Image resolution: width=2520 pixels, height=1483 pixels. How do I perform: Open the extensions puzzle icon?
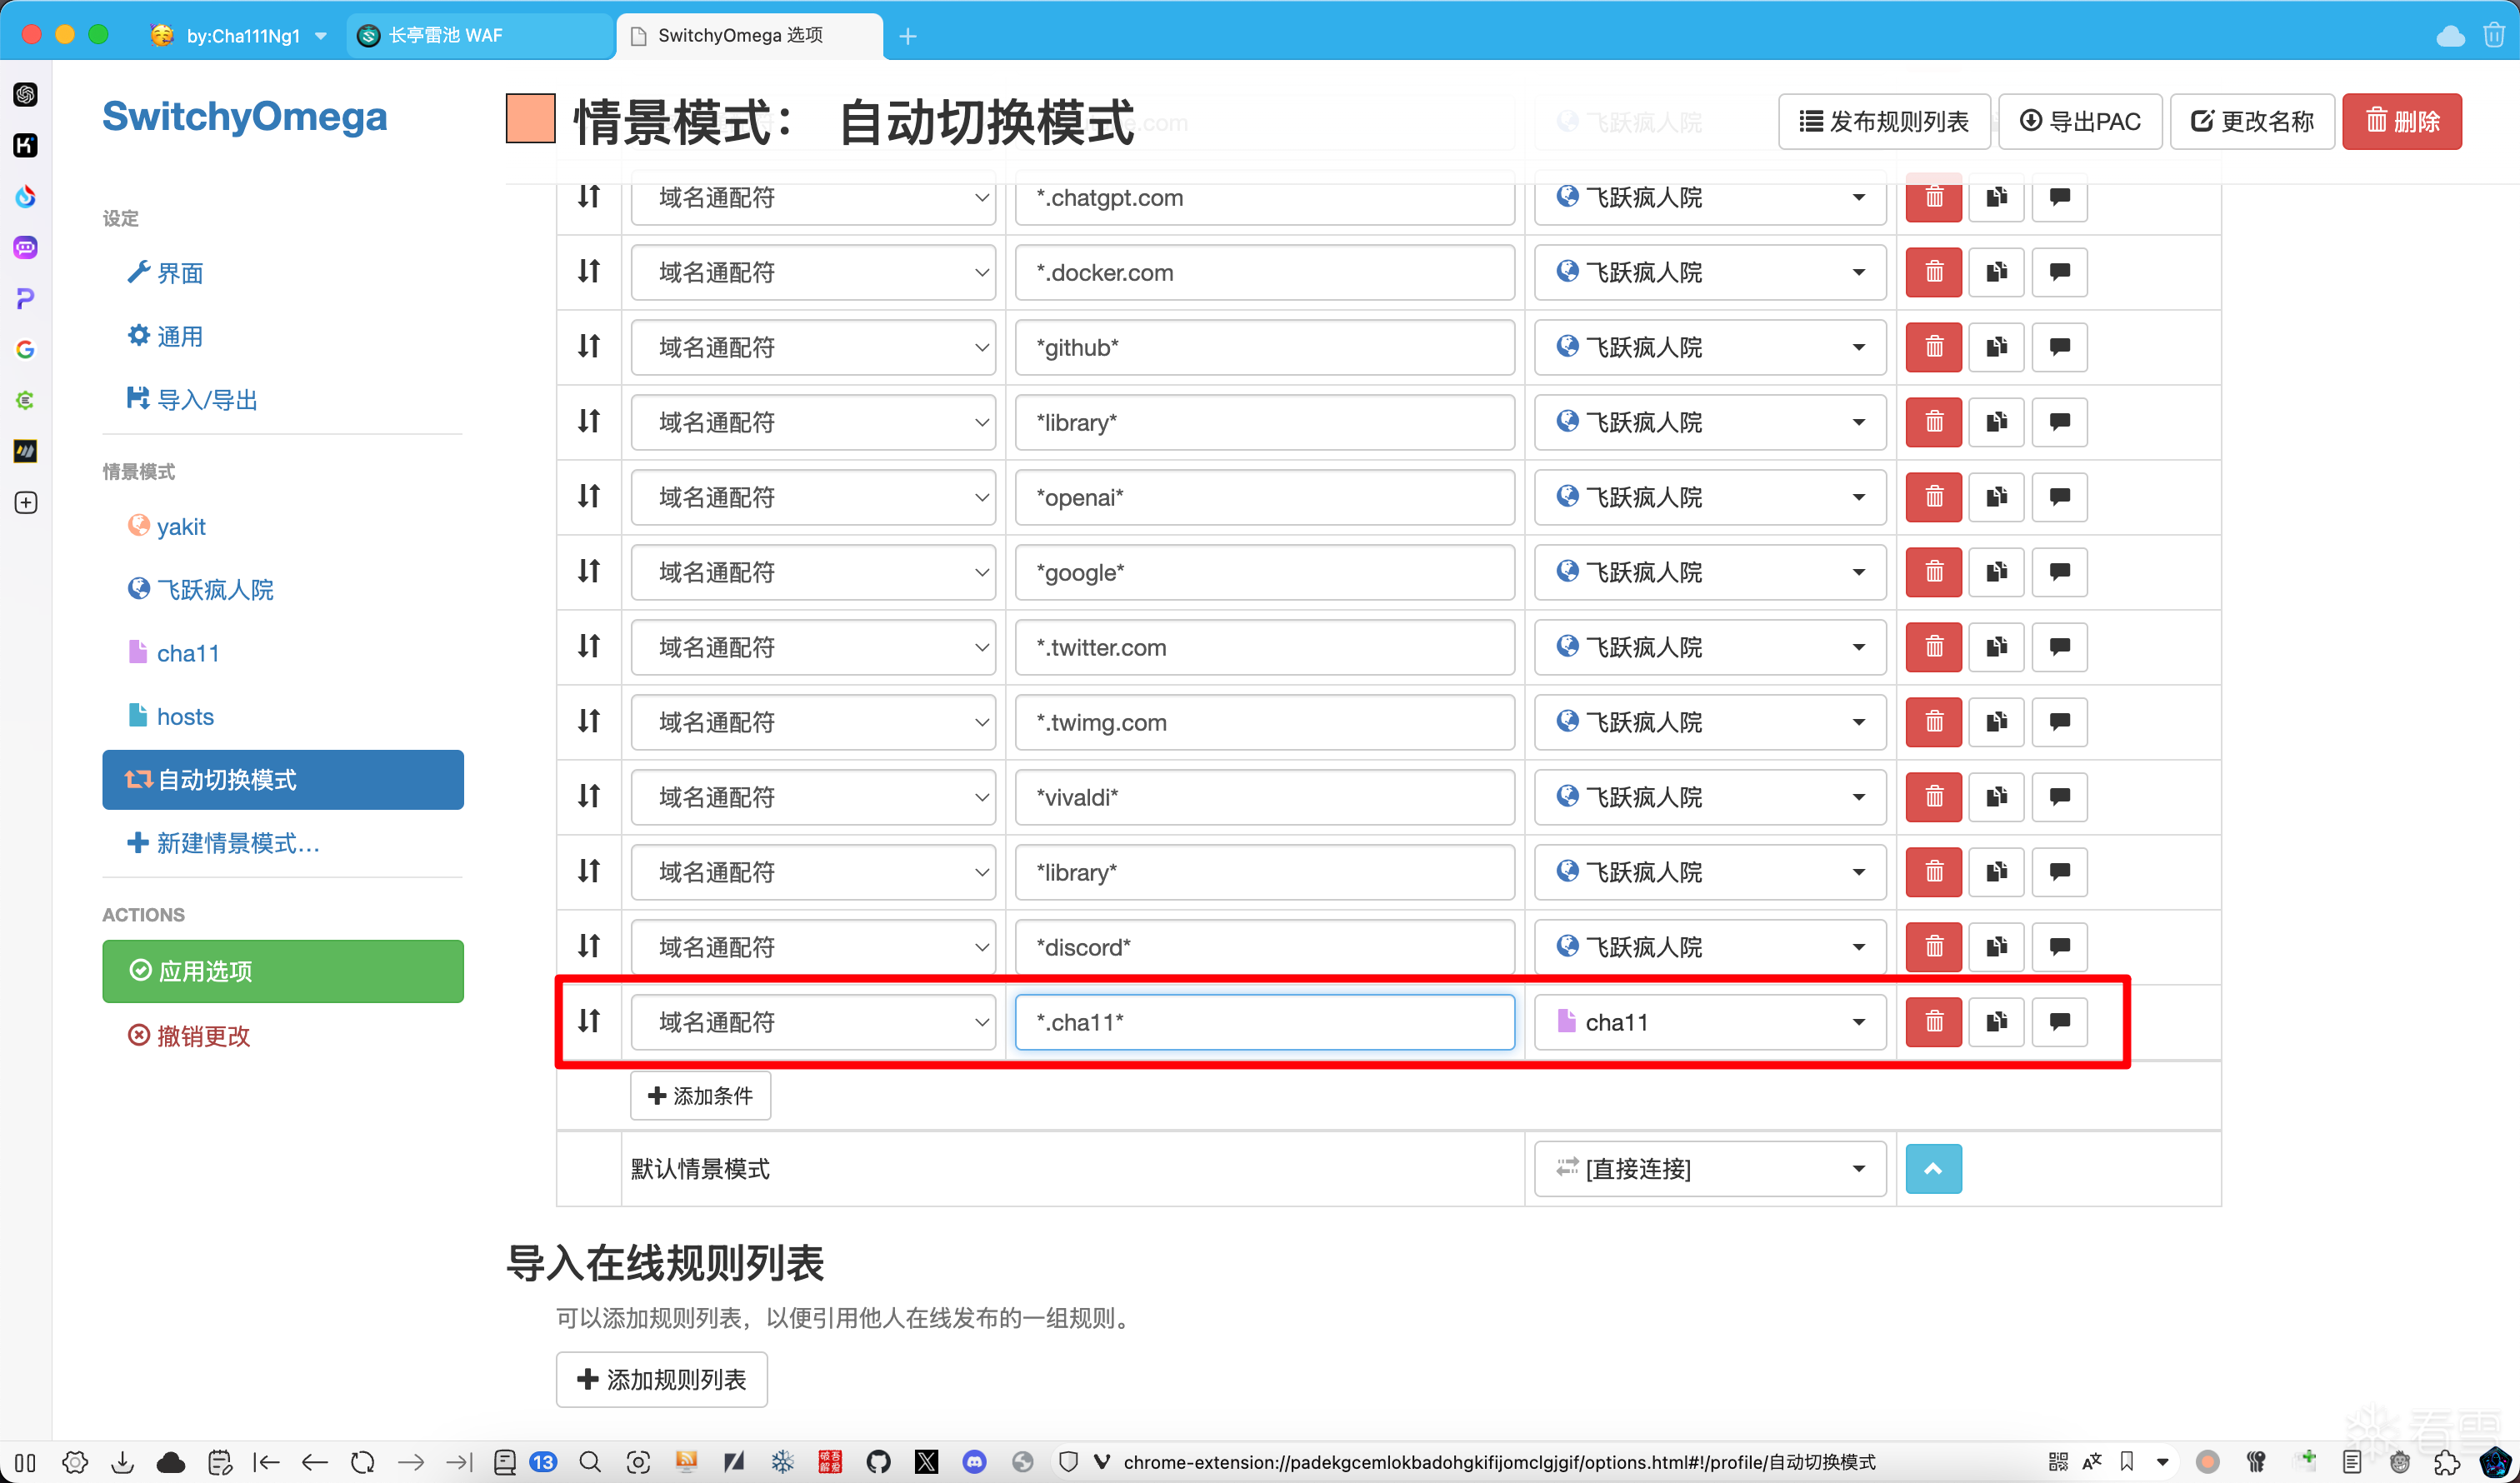pyautogui.click(x=2446, y=1461)
